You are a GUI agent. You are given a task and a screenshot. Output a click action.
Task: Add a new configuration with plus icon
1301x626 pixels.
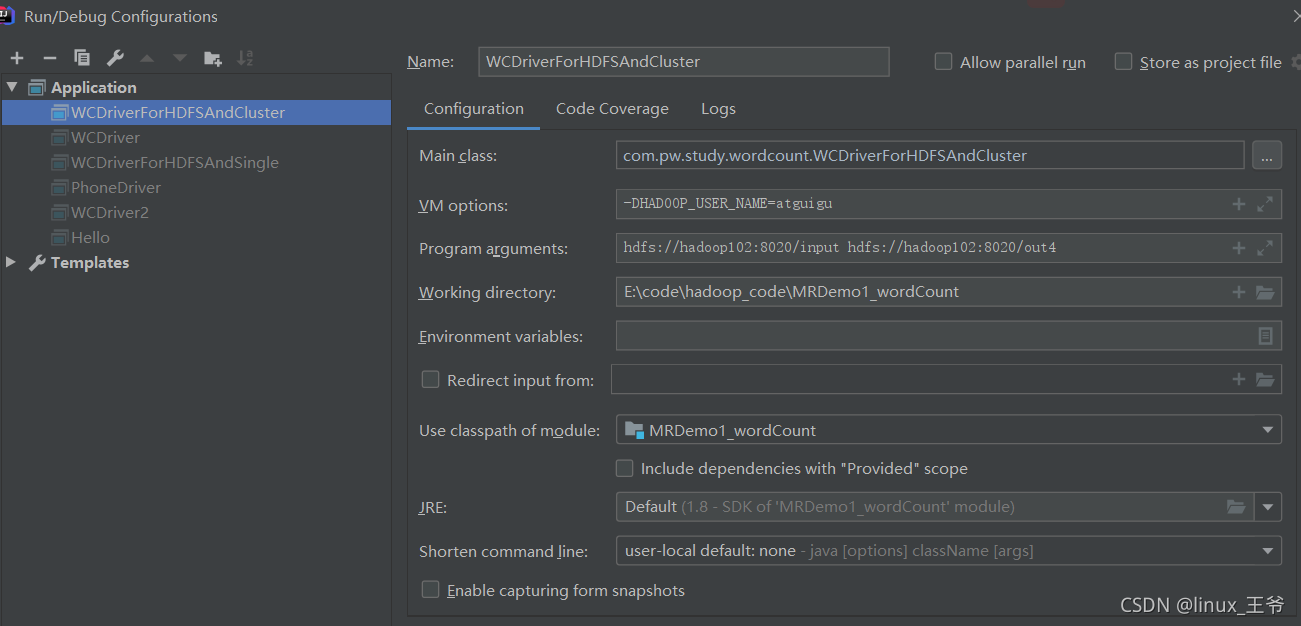17,58
